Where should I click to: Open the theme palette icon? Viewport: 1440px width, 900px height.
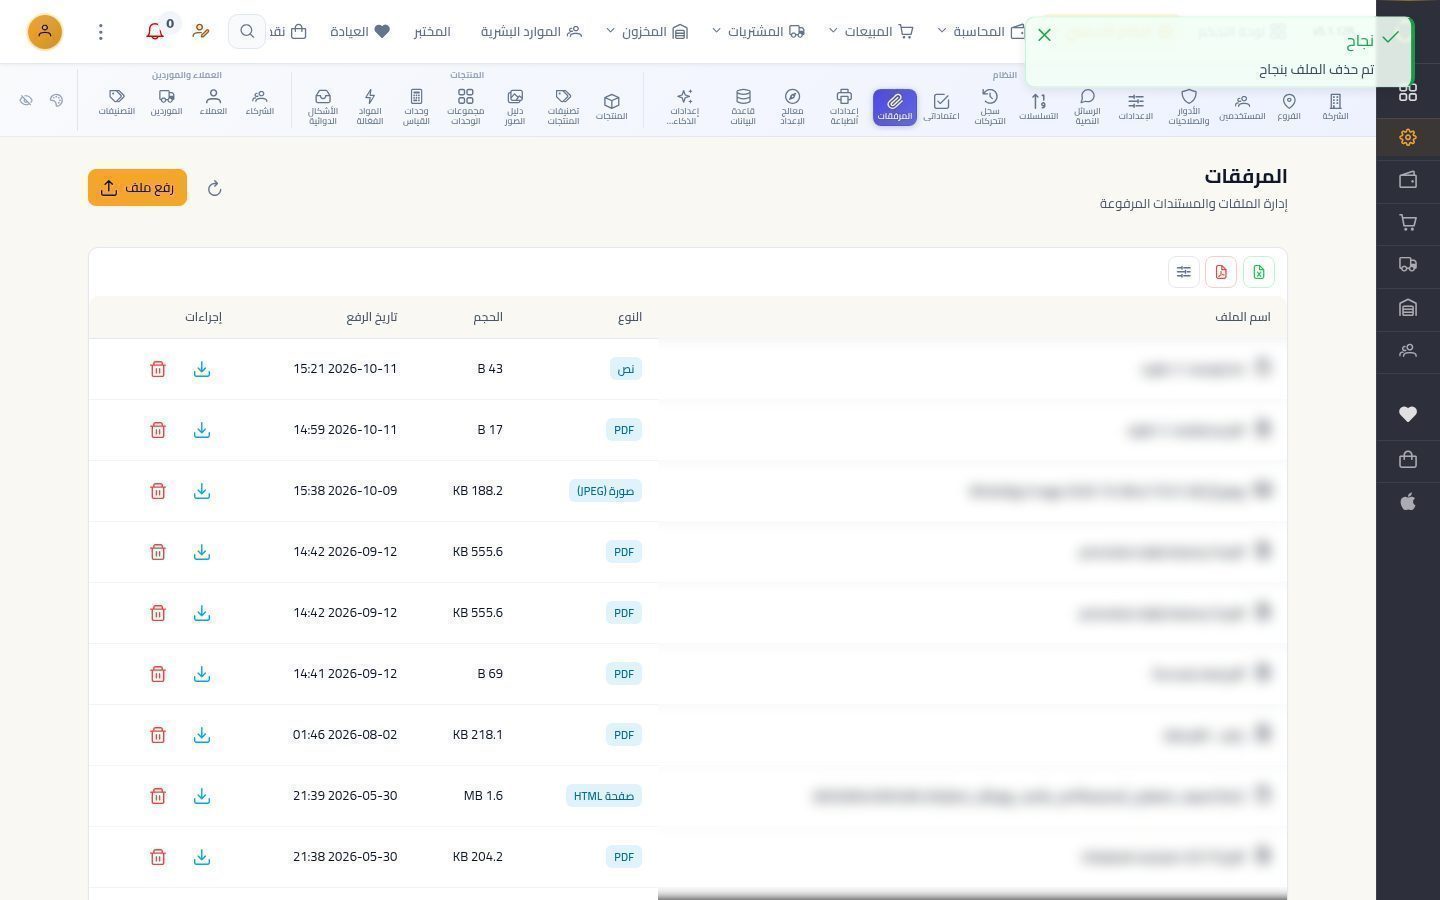(x=56, y=100)
